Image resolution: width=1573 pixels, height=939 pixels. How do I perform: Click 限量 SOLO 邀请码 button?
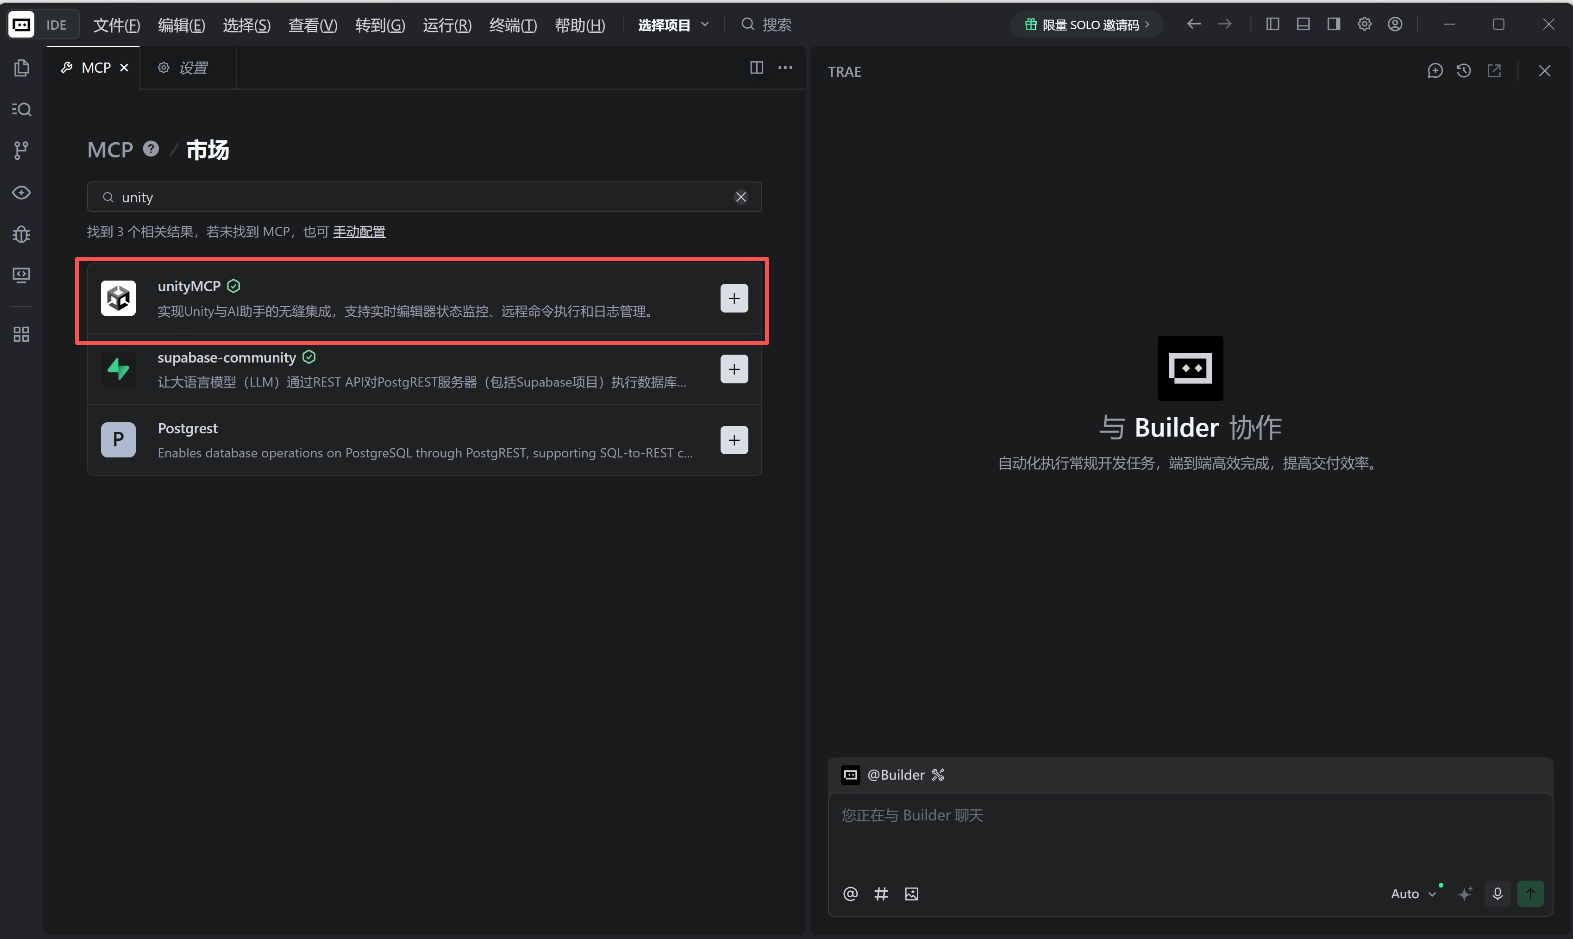coord(1087,25)
